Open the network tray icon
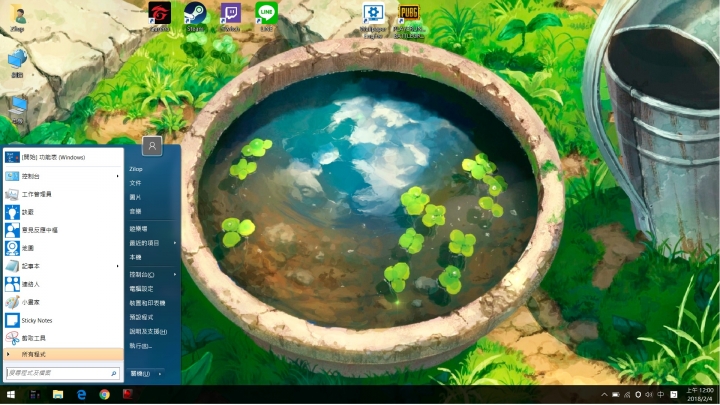This screenshot has width=720, height=405. click(627, 394)
